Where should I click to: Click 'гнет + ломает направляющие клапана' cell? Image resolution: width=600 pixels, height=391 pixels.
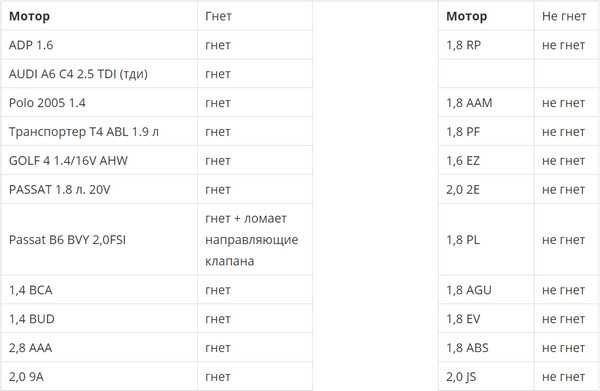[255, 240]
